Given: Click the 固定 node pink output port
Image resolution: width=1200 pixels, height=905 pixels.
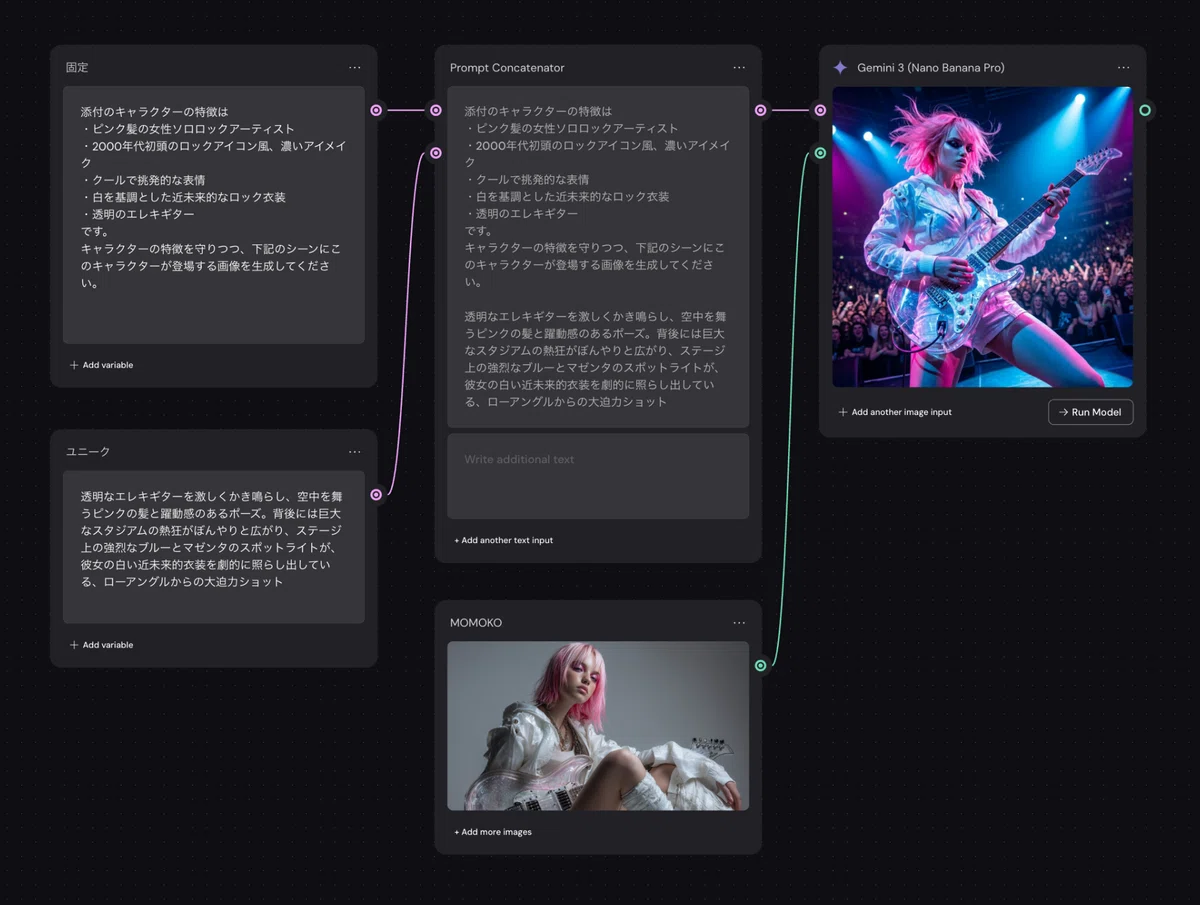Looking at the screenshot, I should [x=376, y=110].
